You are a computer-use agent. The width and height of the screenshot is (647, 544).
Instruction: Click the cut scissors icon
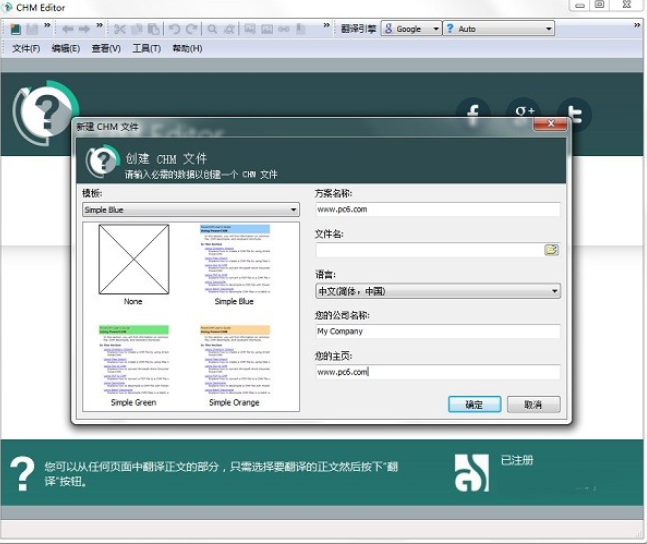pos(120,29)
